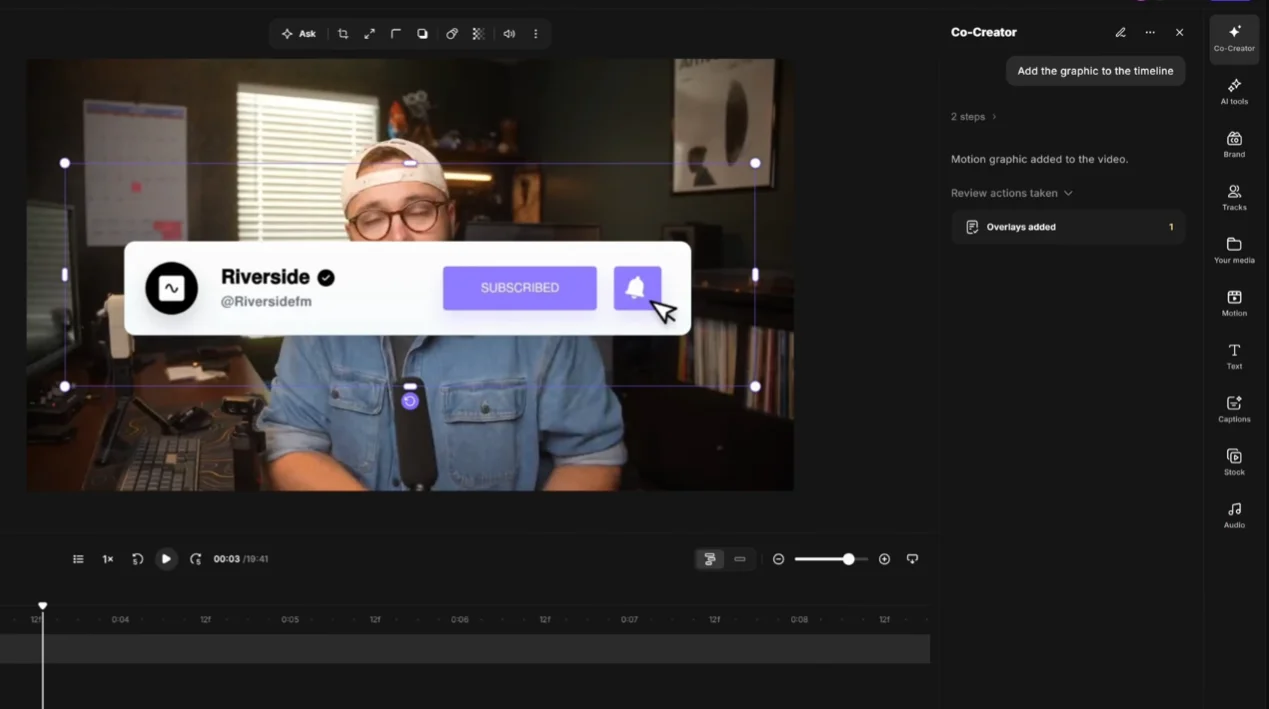The width and height of the screenshot is (1269, 709).
Task: Open the corner radius tool
Action: pyautogui.click(x=396, y=34)
